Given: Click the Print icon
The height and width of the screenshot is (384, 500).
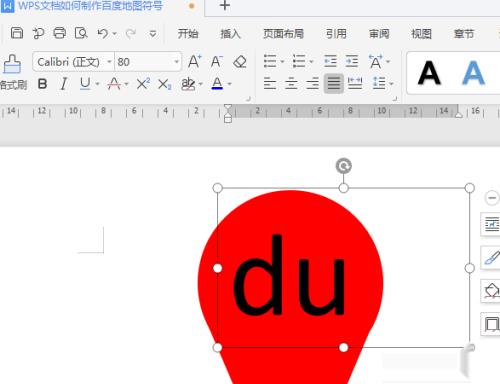Looking at the screenshot, I should 60,33.
